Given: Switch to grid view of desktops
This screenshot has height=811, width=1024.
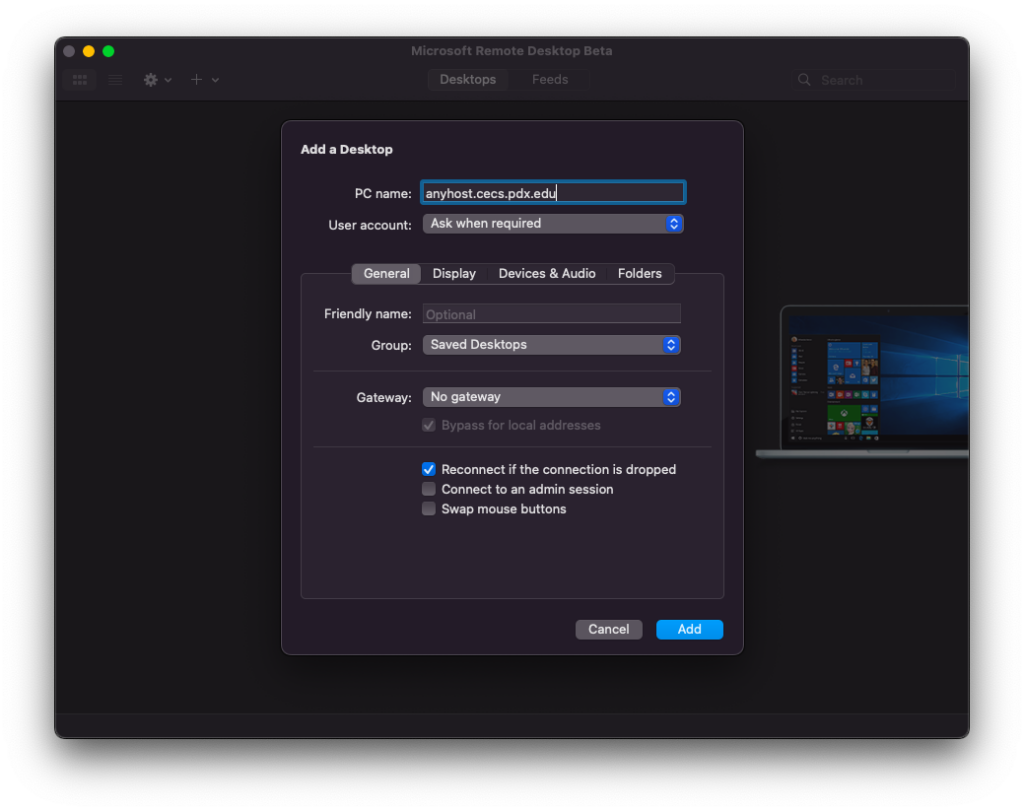Looking at the screenshot, I should [79, 80].
